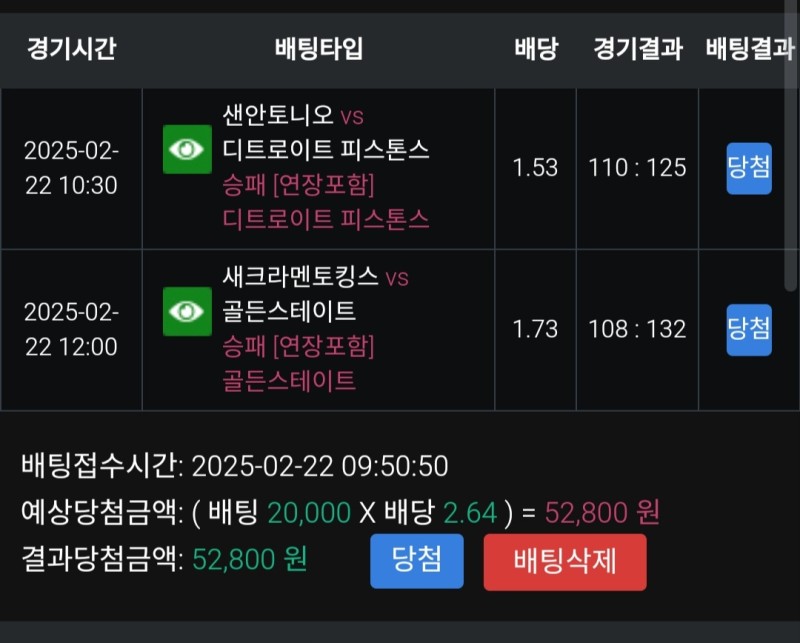This screenshot has width=800, height=643.
Task: Click the 110 : 125 game score
Action: (x=638, y=168)
